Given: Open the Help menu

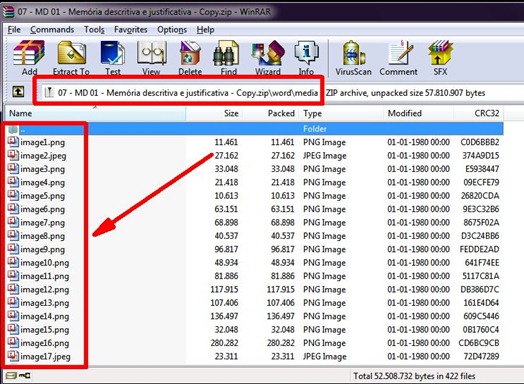Looking at the screenshot, I should pos(205,30).
